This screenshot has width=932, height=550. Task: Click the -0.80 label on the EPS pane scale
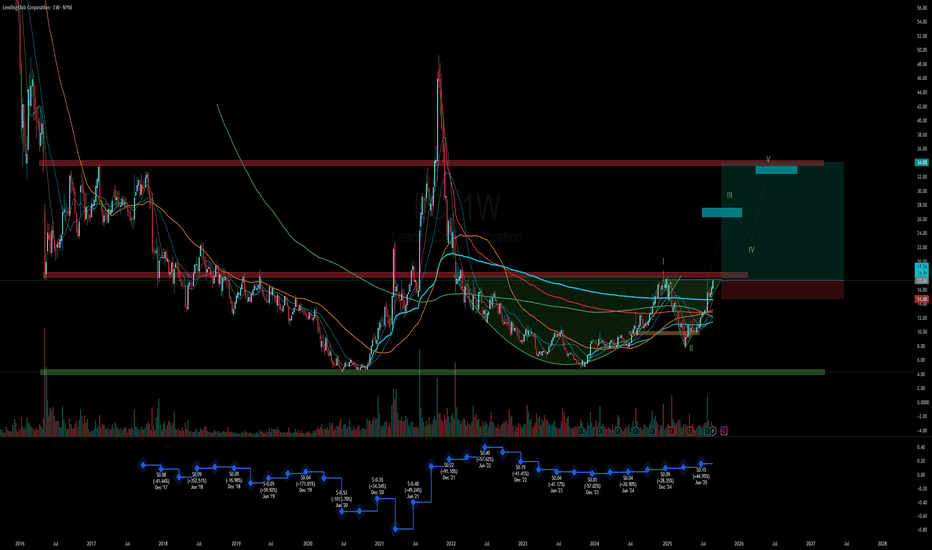[921, 530]
